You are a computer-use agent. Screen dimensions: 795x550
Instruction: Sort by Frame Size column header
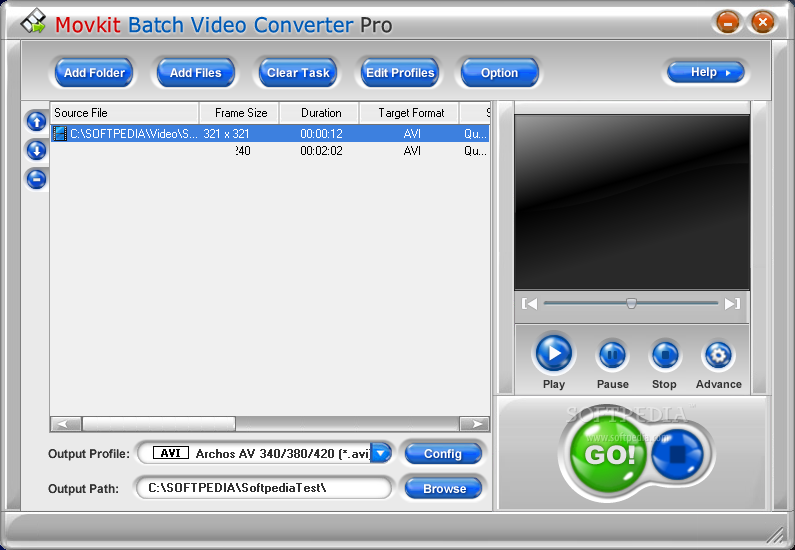pyautogui.click(x=239, y=113)
